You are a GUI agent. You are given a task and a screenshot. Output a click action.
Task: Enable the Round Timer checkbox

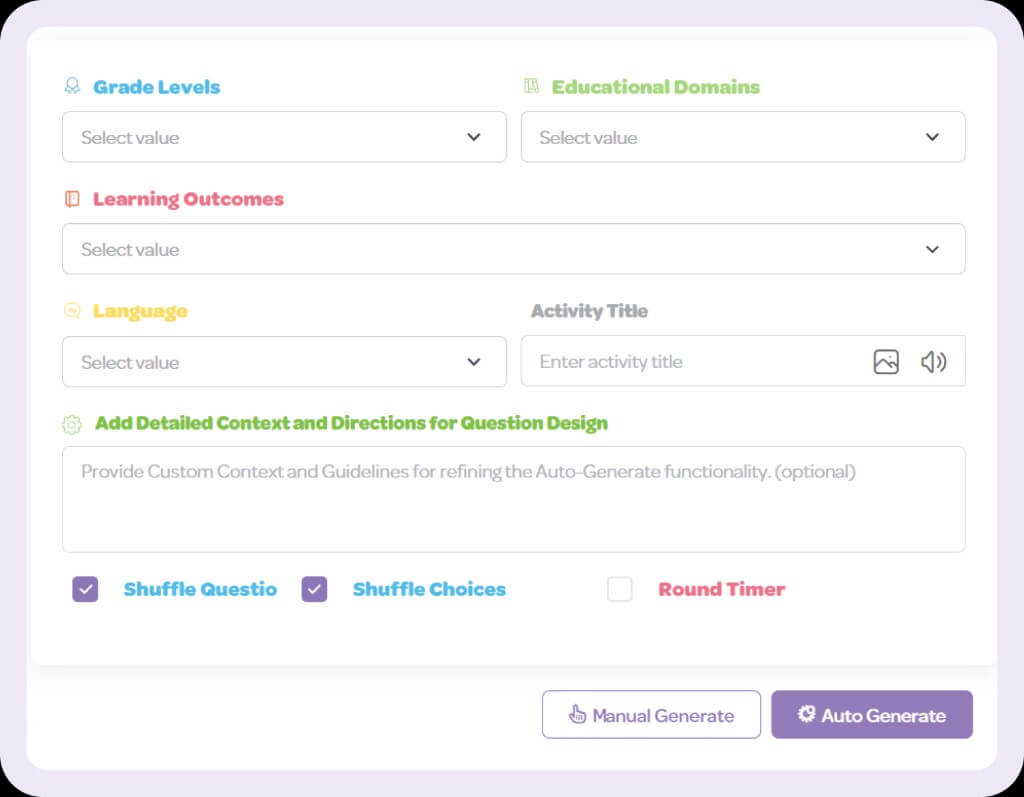(620, 589)
